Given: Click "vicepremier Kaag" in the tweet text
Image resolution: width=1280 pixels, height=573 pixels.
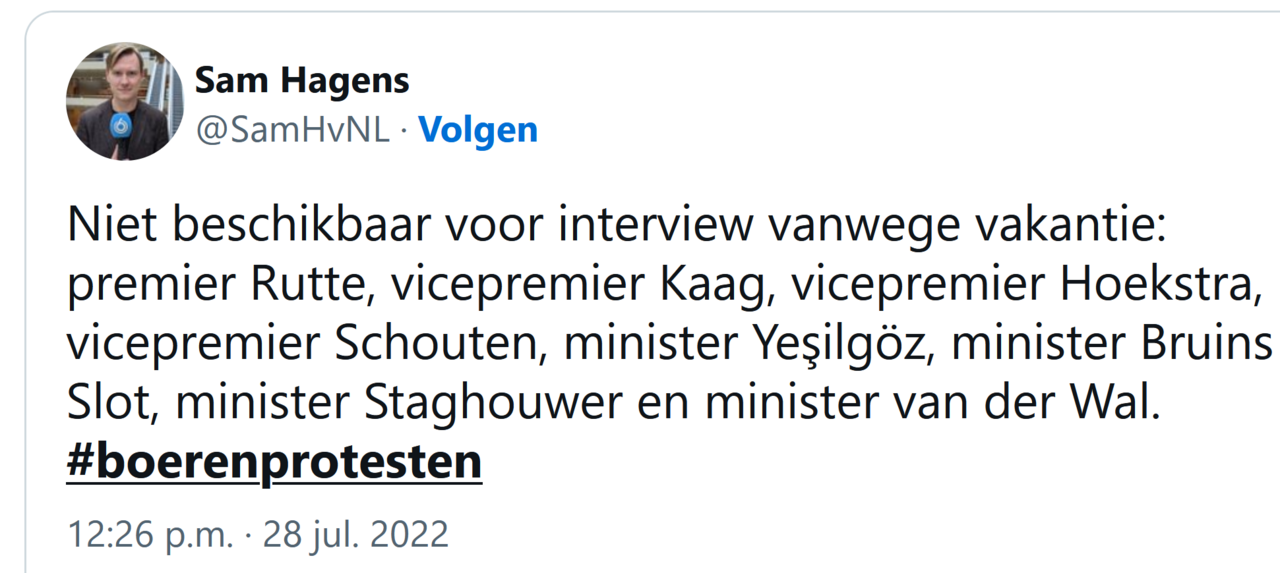Looking at the screenshot, I should pos(581,285).
